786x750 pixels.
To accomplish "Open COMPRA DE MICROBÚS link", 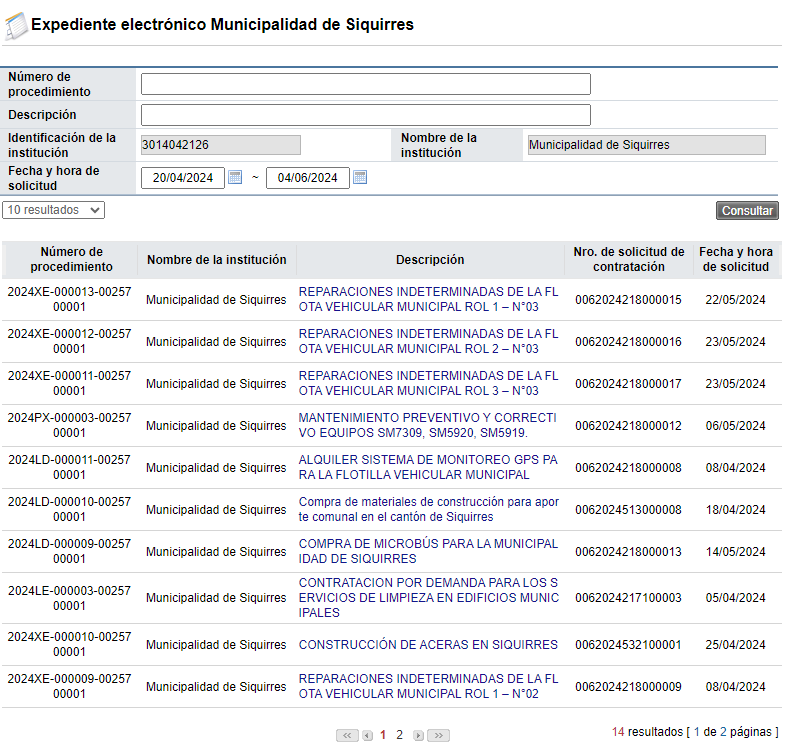I will [x=428, y=551].
